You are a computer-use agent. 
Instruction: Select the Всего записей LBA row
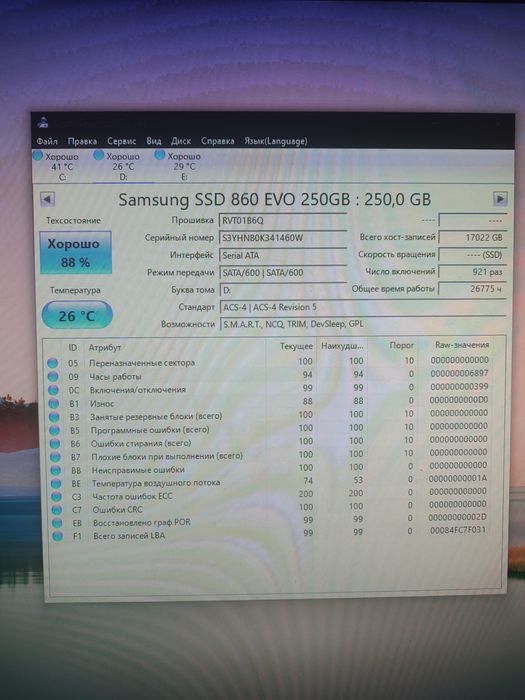(269, 533)
